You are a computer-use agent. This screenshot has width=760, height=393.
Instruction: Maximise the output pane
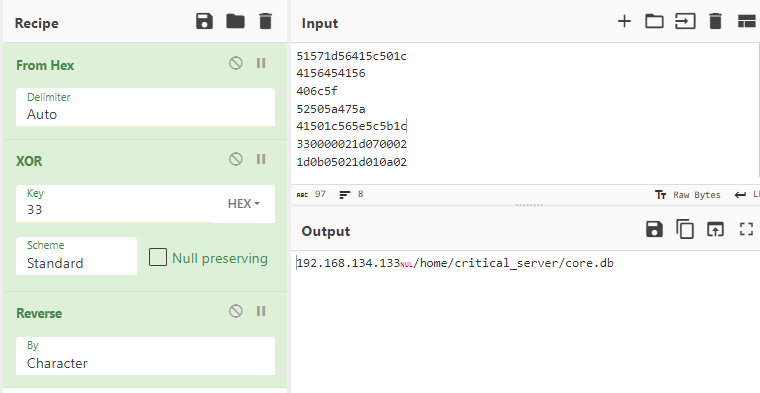[x=746, y=229]
